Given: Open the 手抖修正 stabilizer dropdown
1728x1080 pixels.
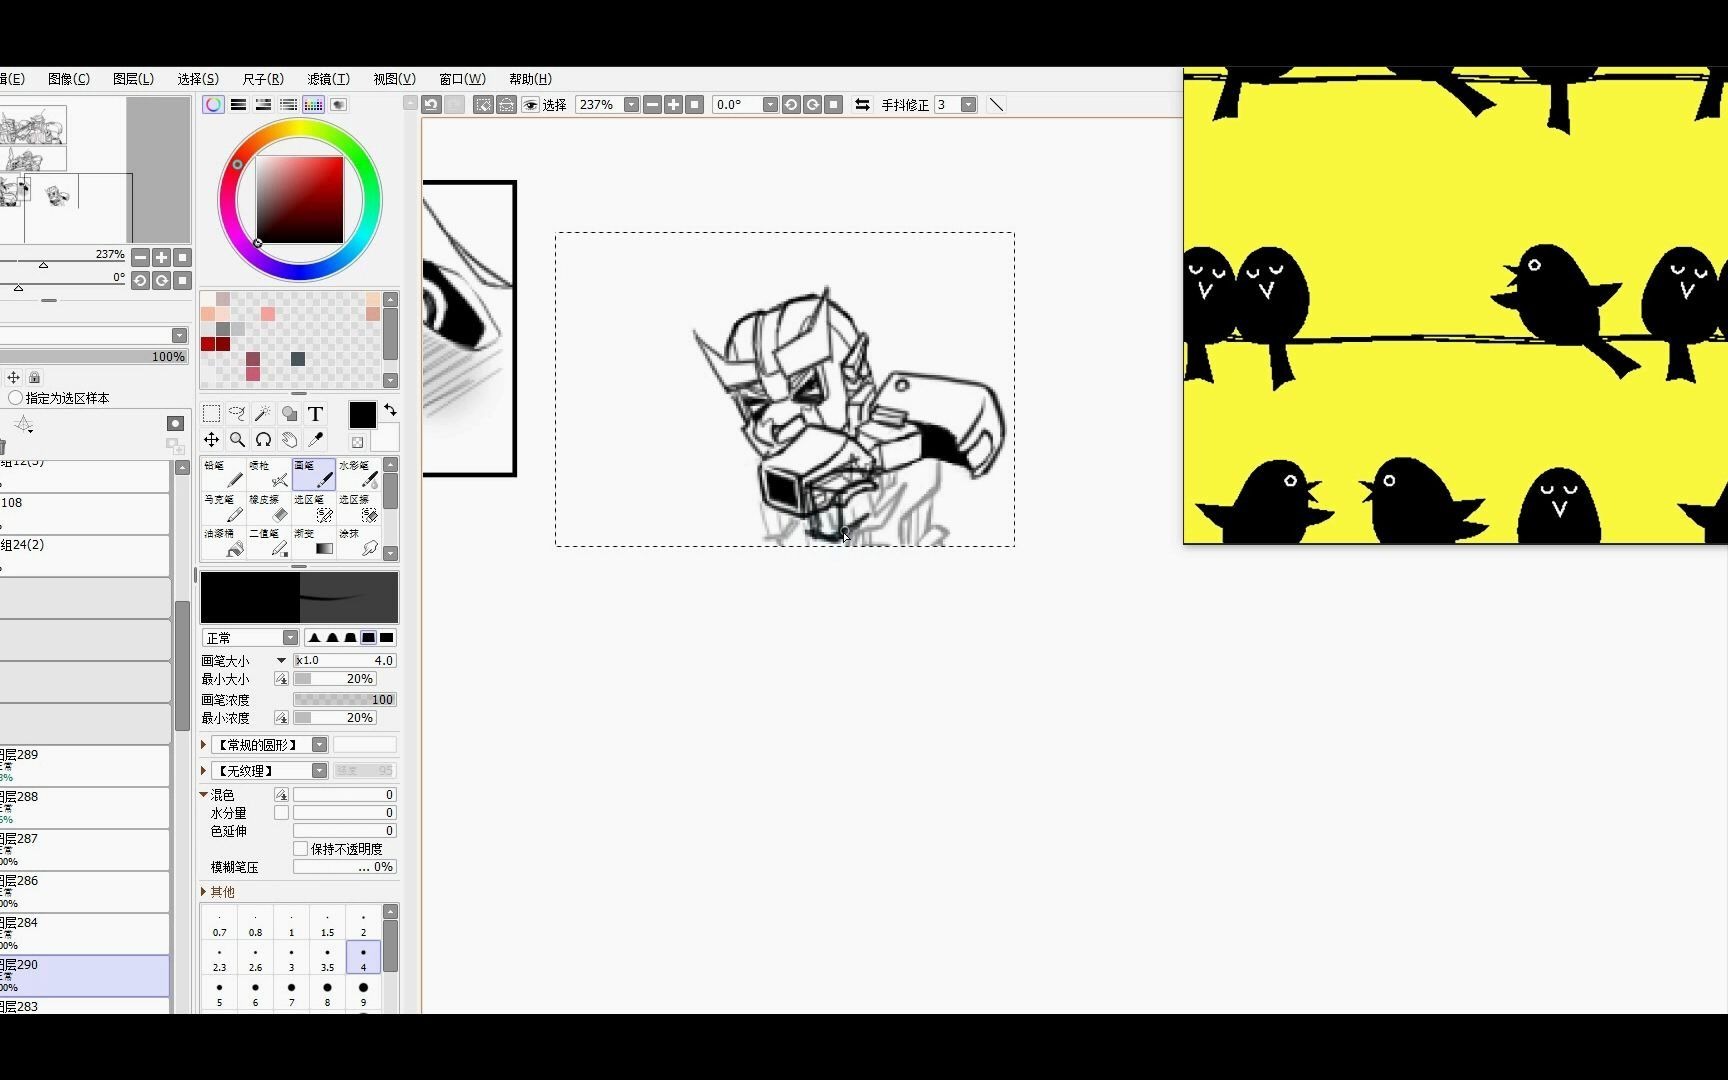Looking at the screenshot, I should (968, 104).
